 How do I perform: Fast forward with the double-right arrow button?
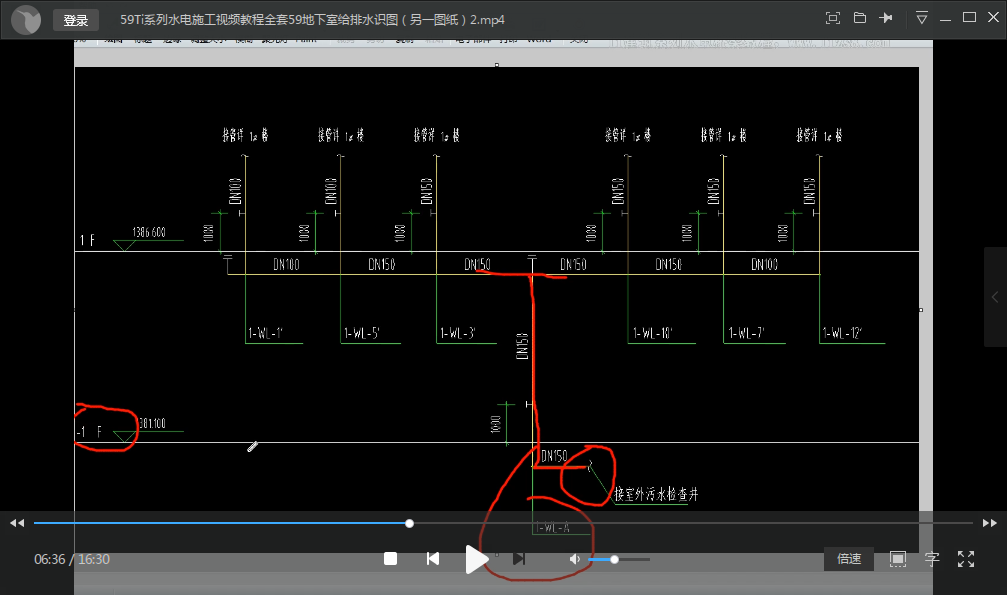990,523
